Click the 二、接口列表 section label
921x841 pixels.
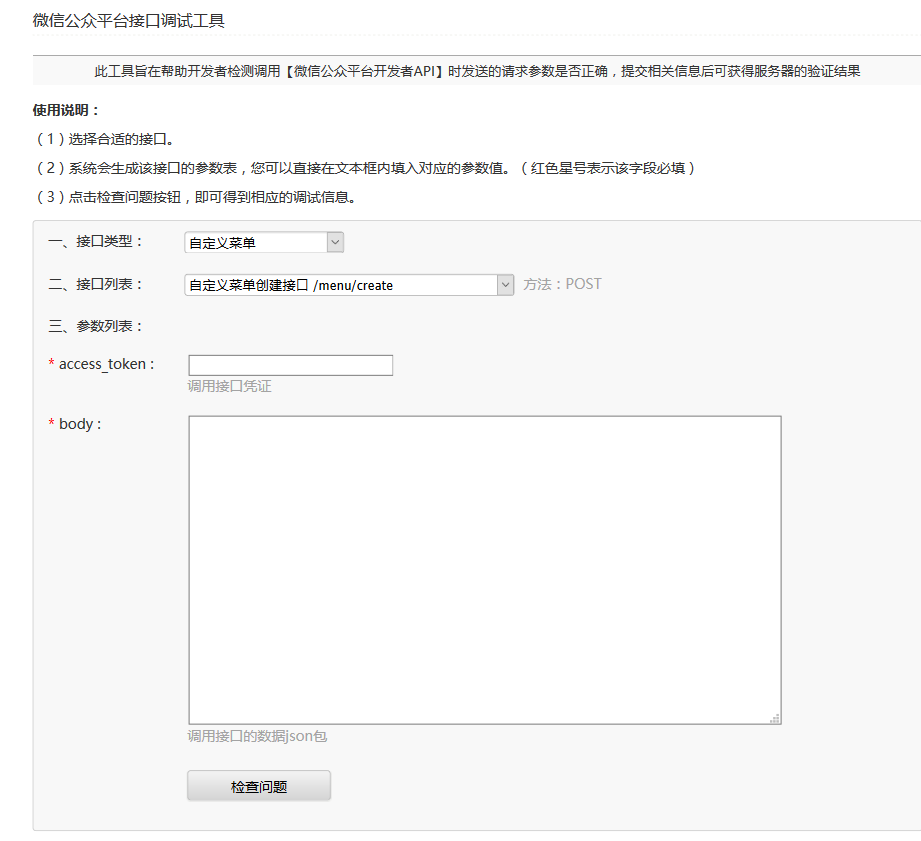96,284
